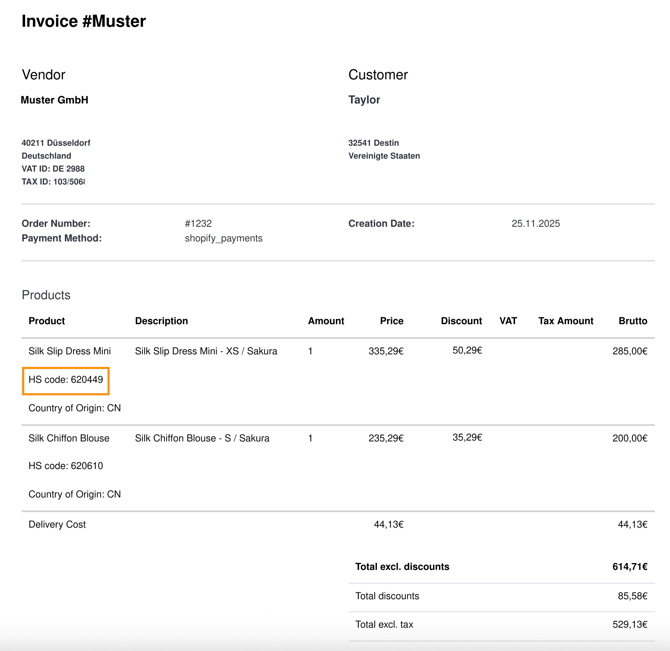Image resolution: width=670 pixels, height=651 pixels.
Task: Select order number #1232
Action: coord(198,224)
